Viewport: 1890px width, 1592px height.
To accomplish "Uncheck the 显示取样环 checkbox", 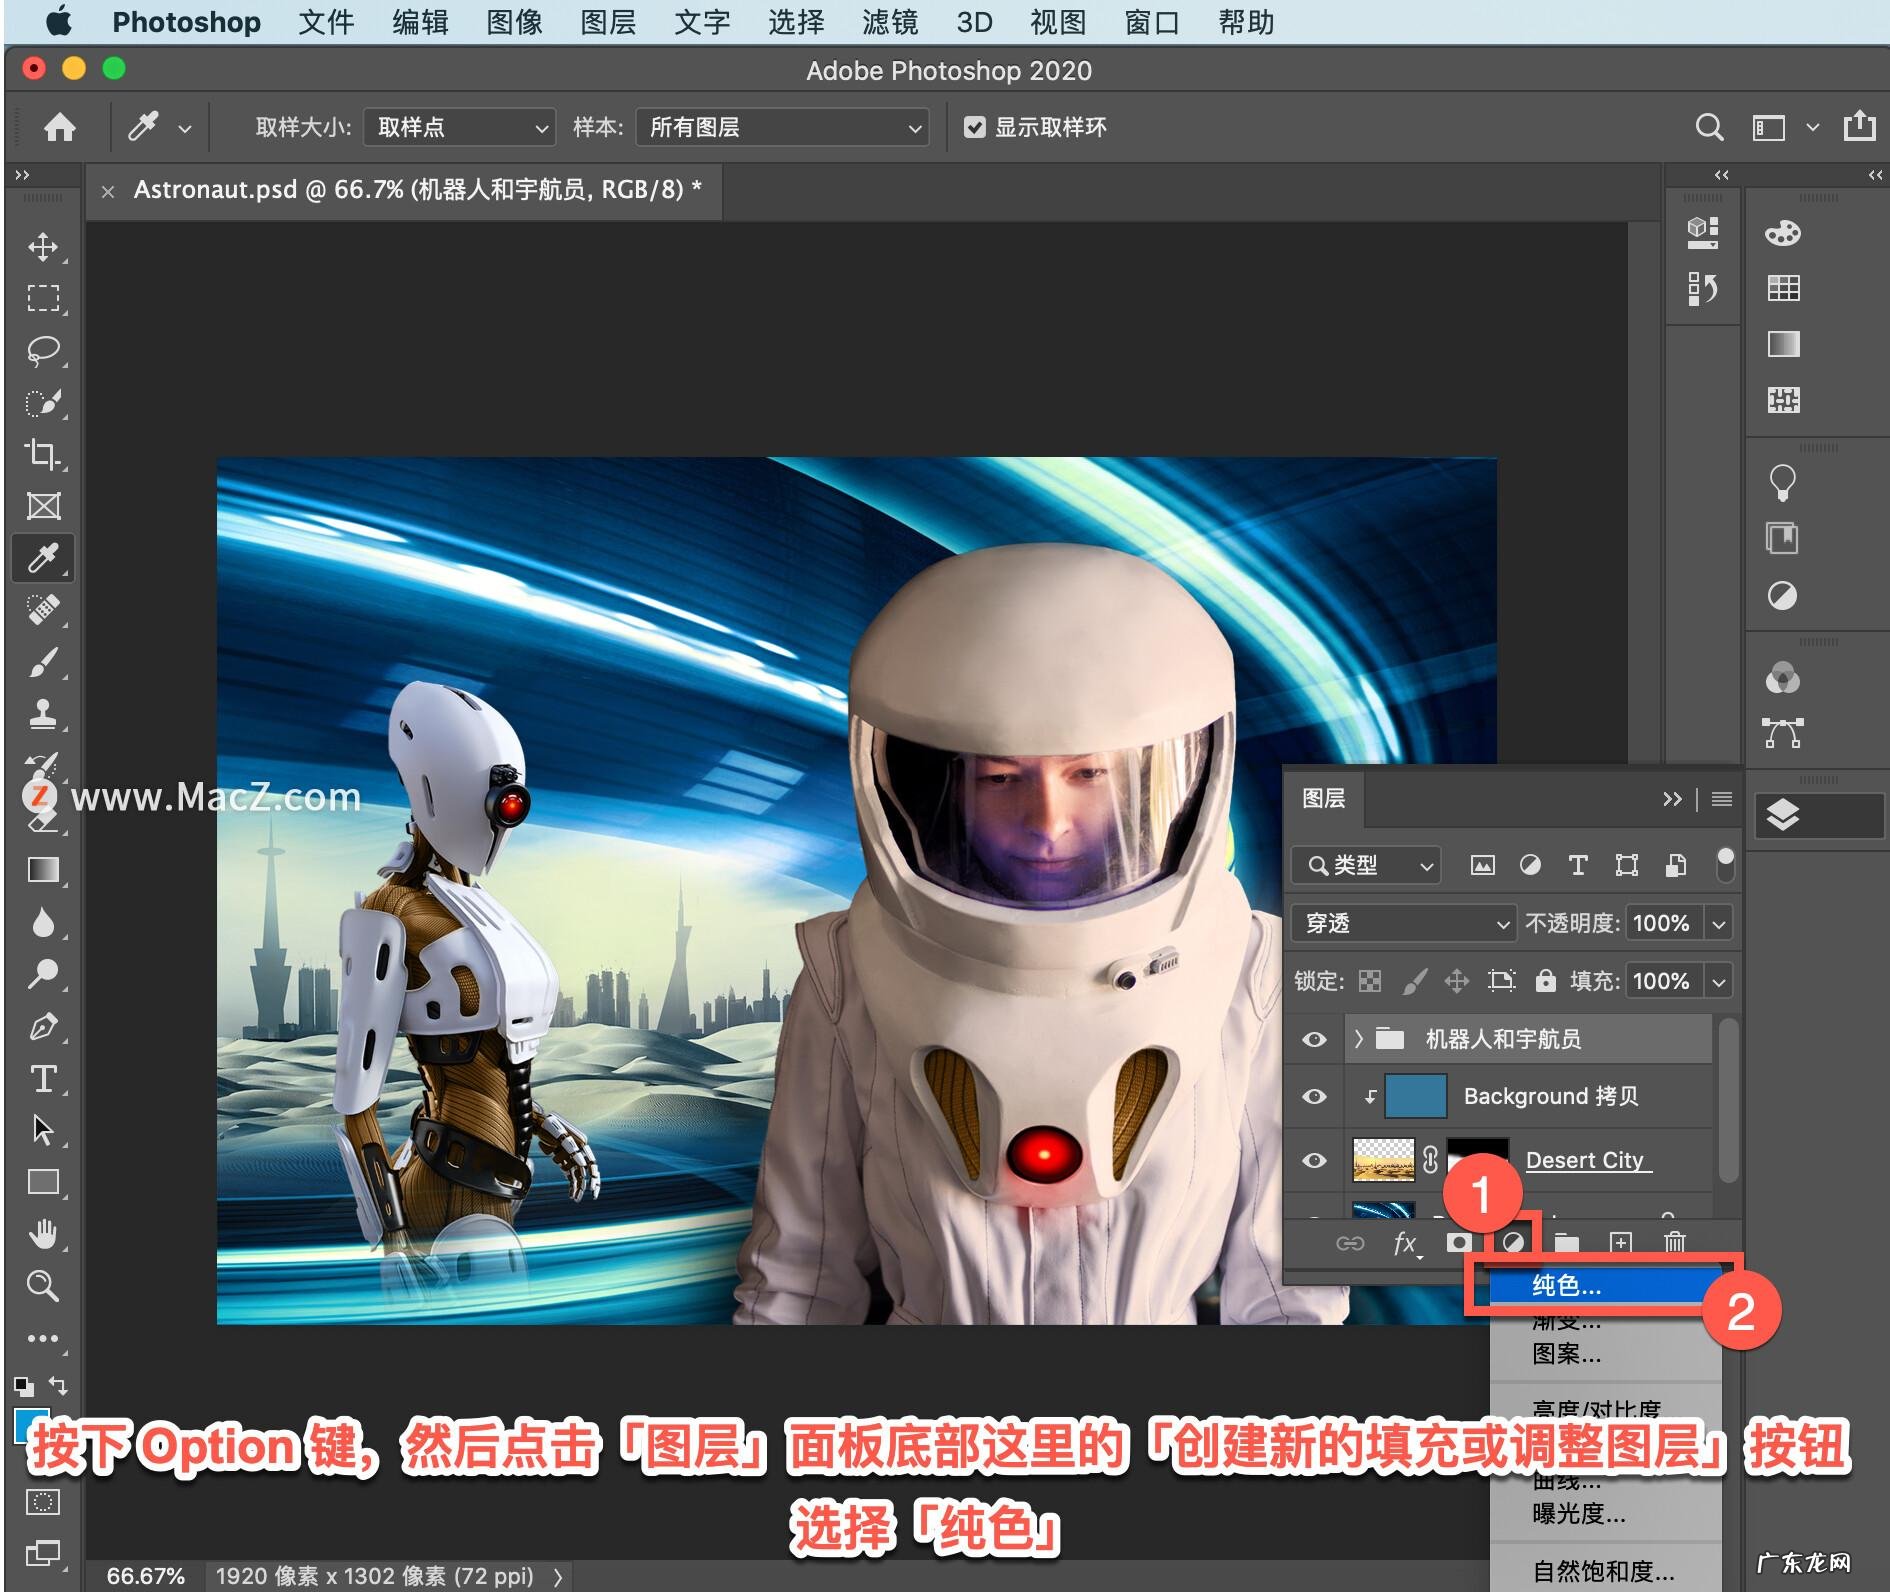I will click(974, 127).
